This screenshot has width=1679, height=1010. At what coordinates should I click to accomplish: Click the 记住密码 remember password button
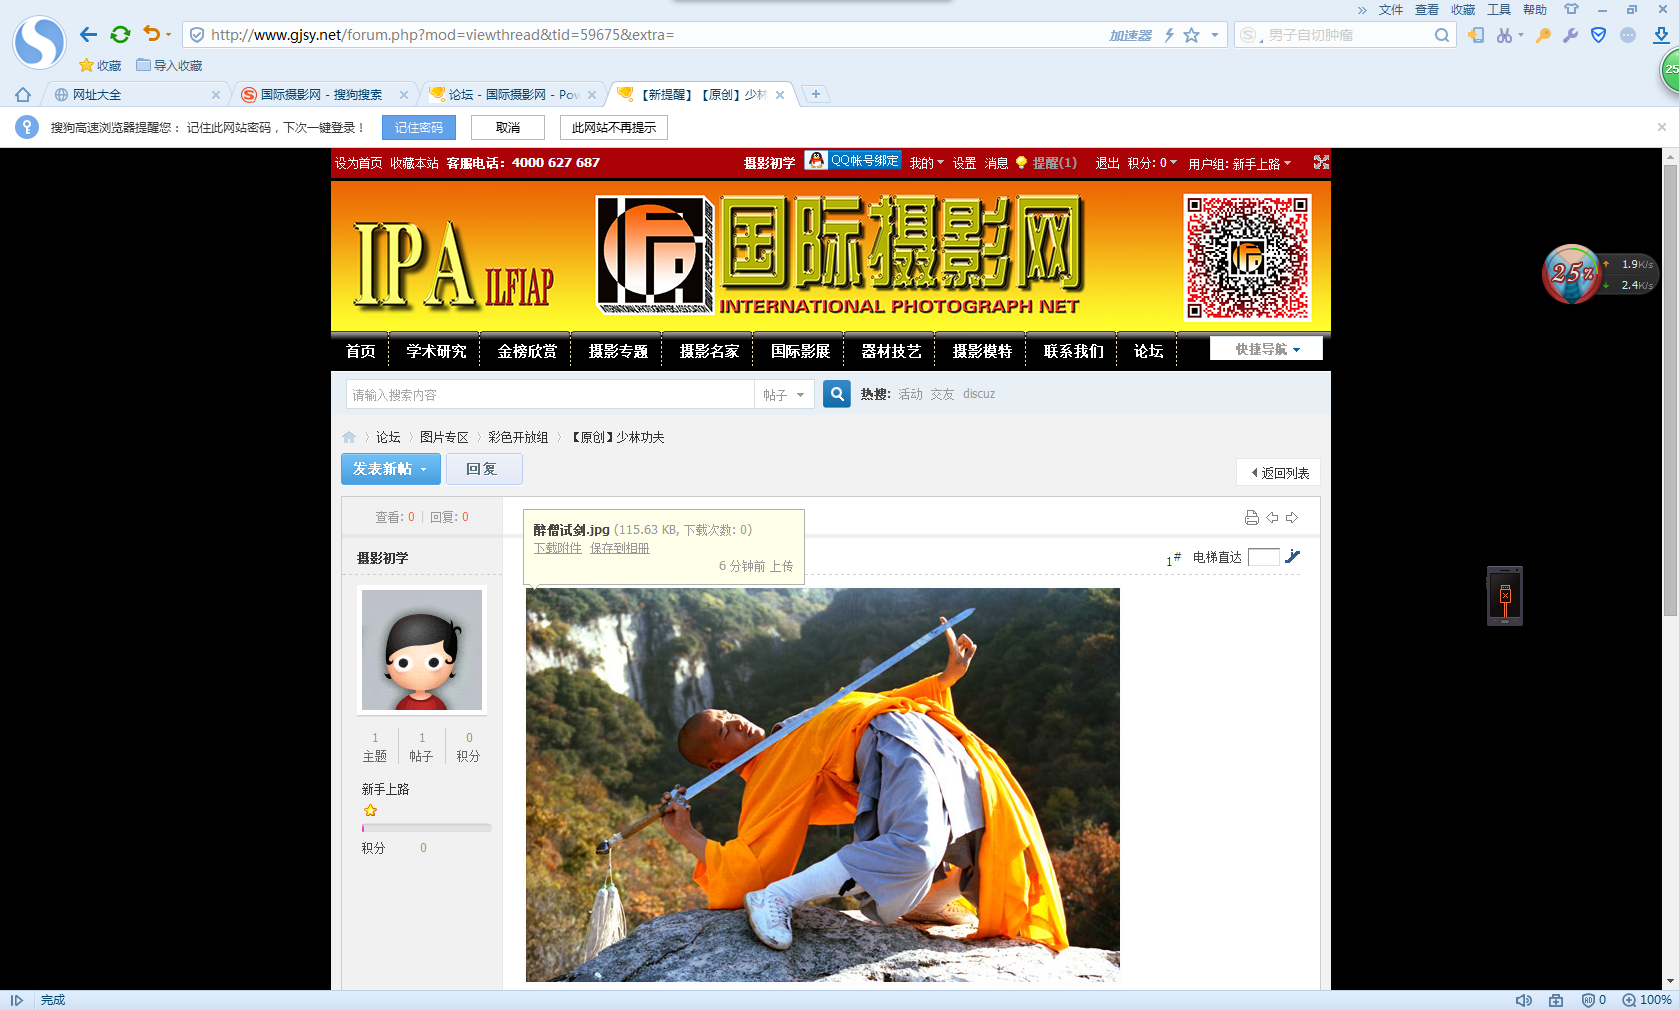click(418, 128)
